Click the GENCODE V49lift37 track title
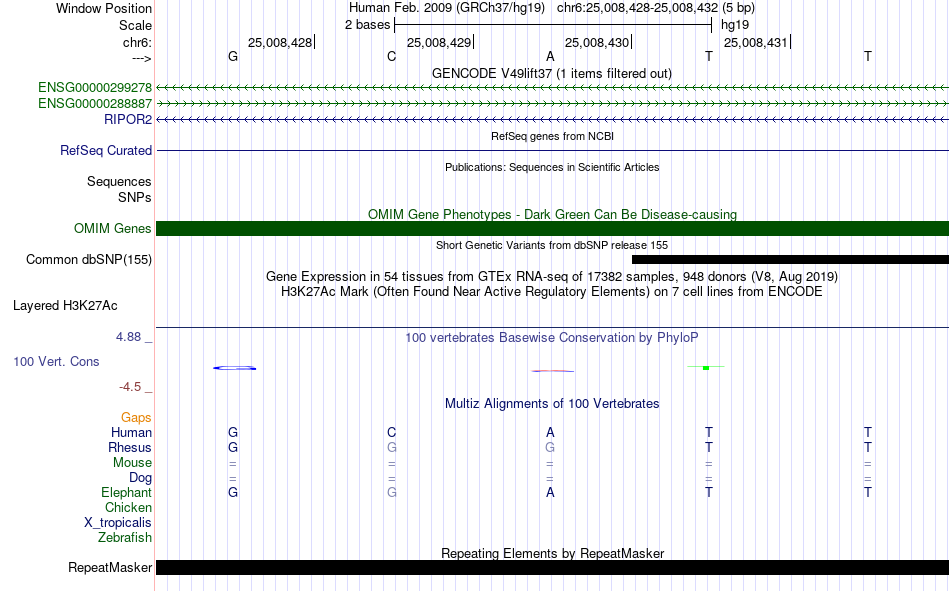 552,73
